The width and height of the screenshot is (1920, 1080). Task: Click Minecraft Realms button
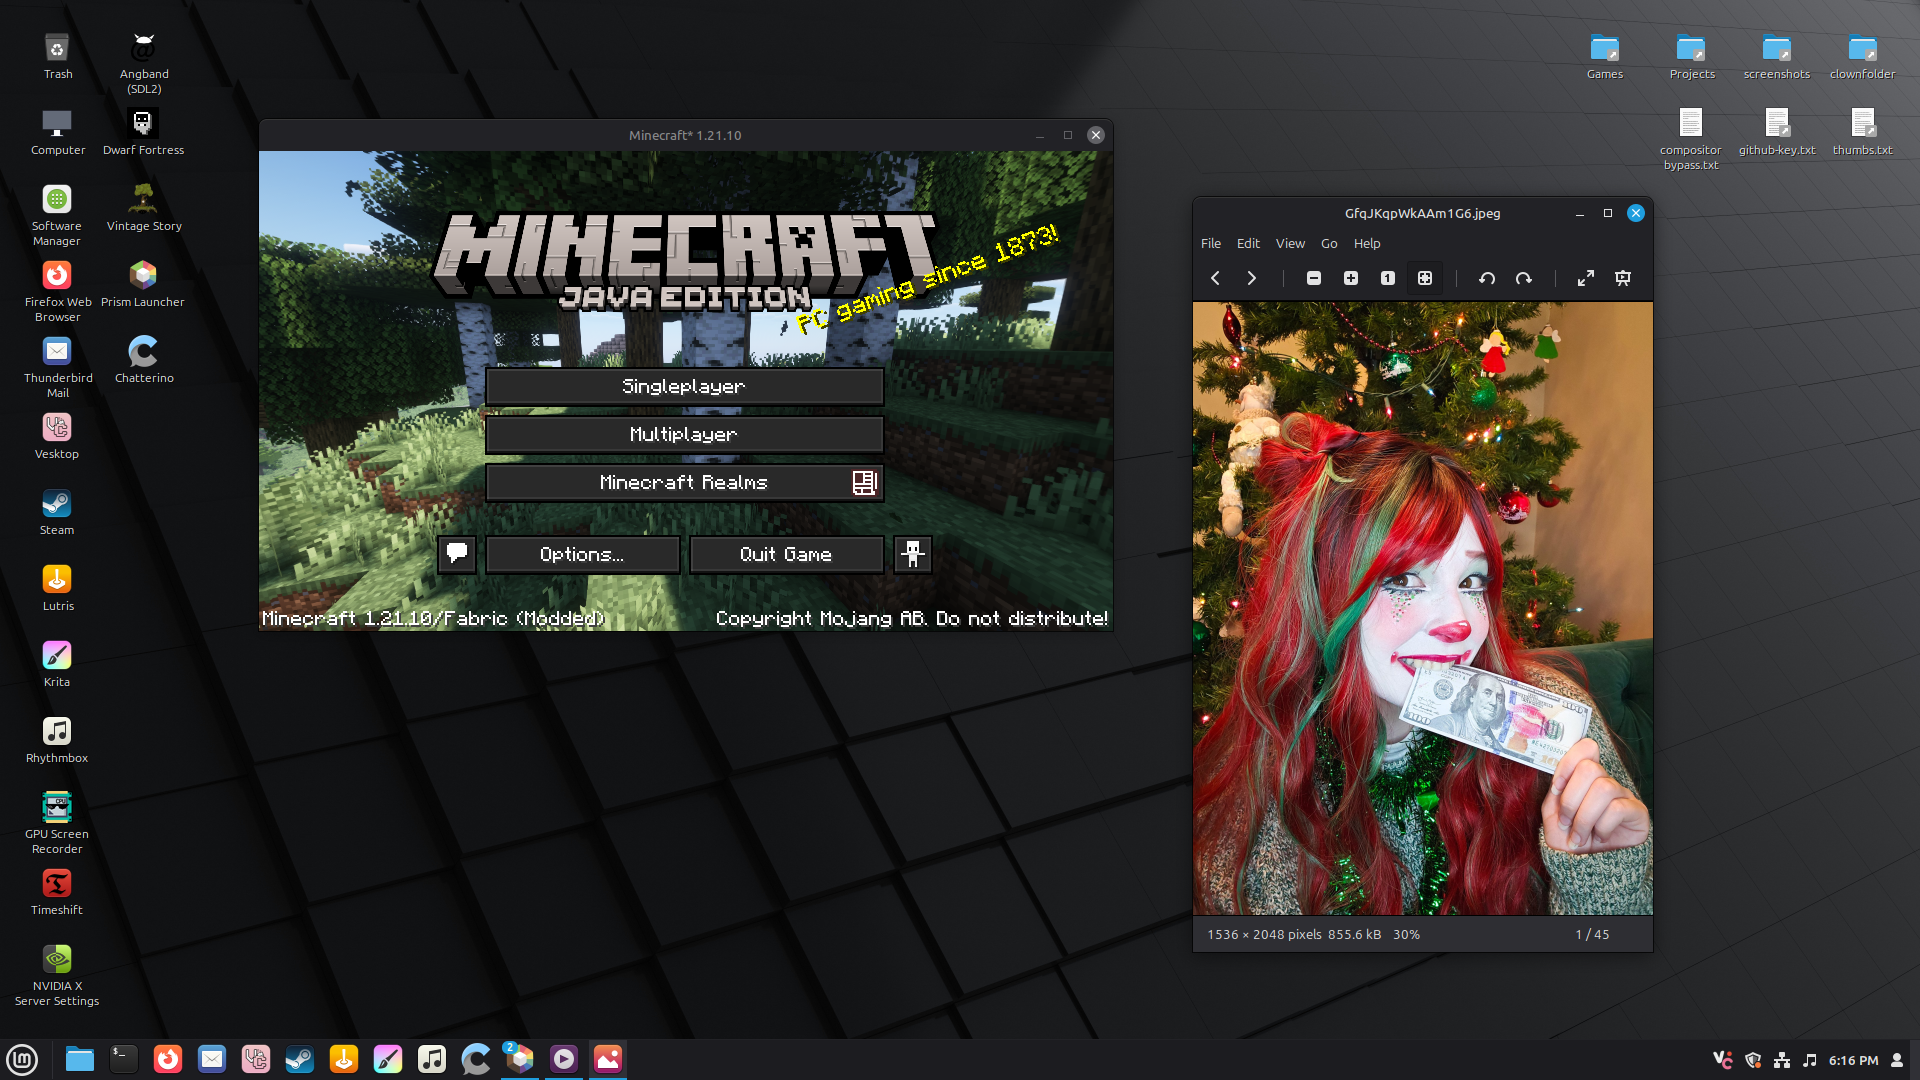pos(684,483)
